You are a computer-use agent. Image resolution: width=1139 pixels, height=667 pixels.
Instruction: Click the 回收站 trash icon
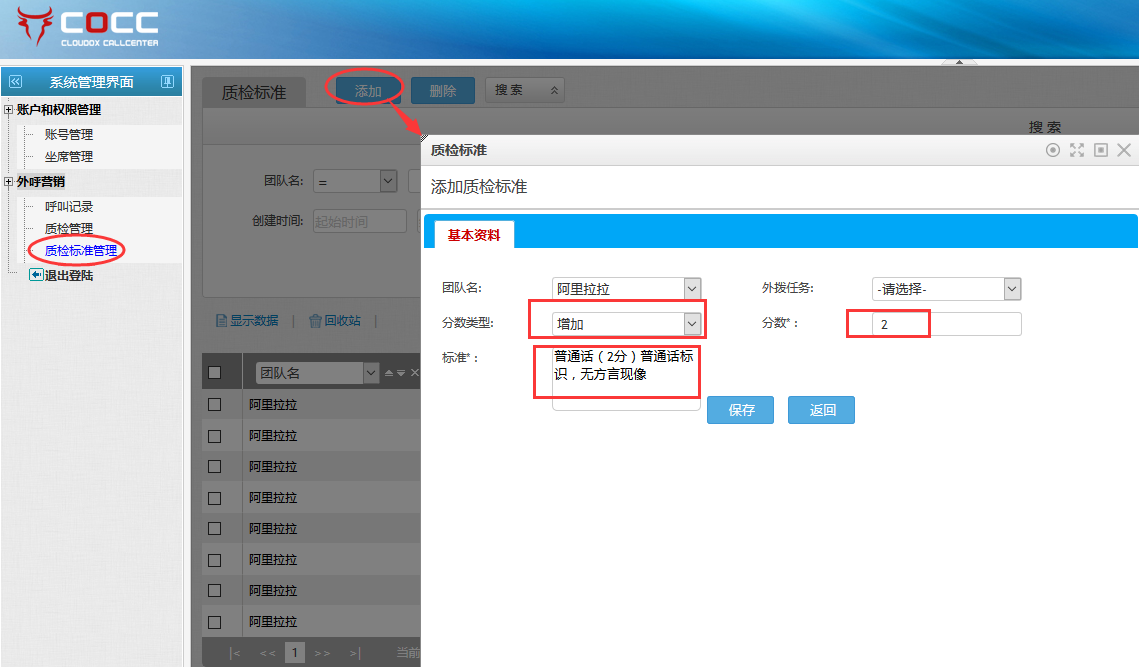(315, 321)
